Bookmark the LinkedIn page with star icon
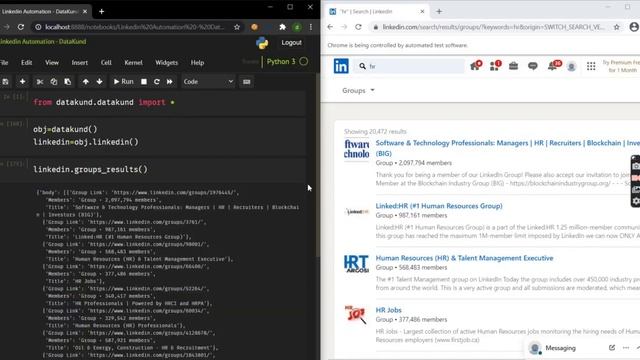The width and height of the screenshot is (640, 360). (x=616, y=27)
